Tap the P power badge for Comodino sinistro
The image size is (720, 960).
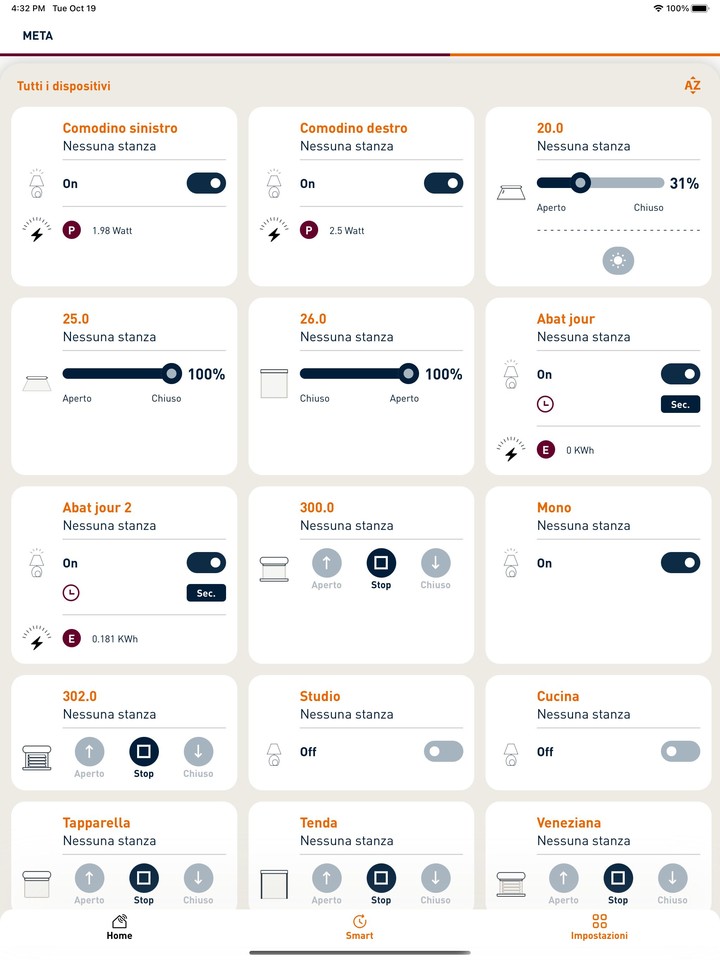(x=72, y=231)
